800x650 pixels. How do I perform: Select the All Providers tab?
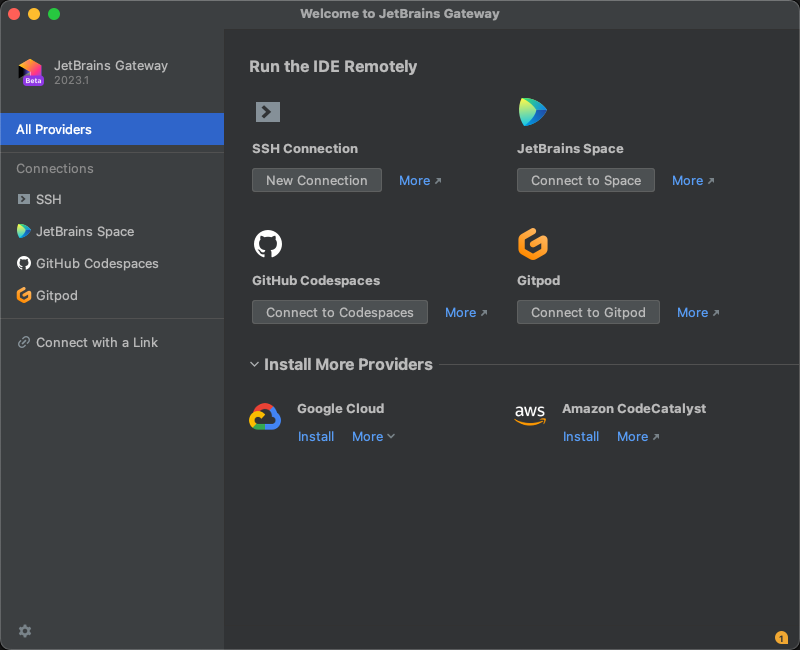112,129
